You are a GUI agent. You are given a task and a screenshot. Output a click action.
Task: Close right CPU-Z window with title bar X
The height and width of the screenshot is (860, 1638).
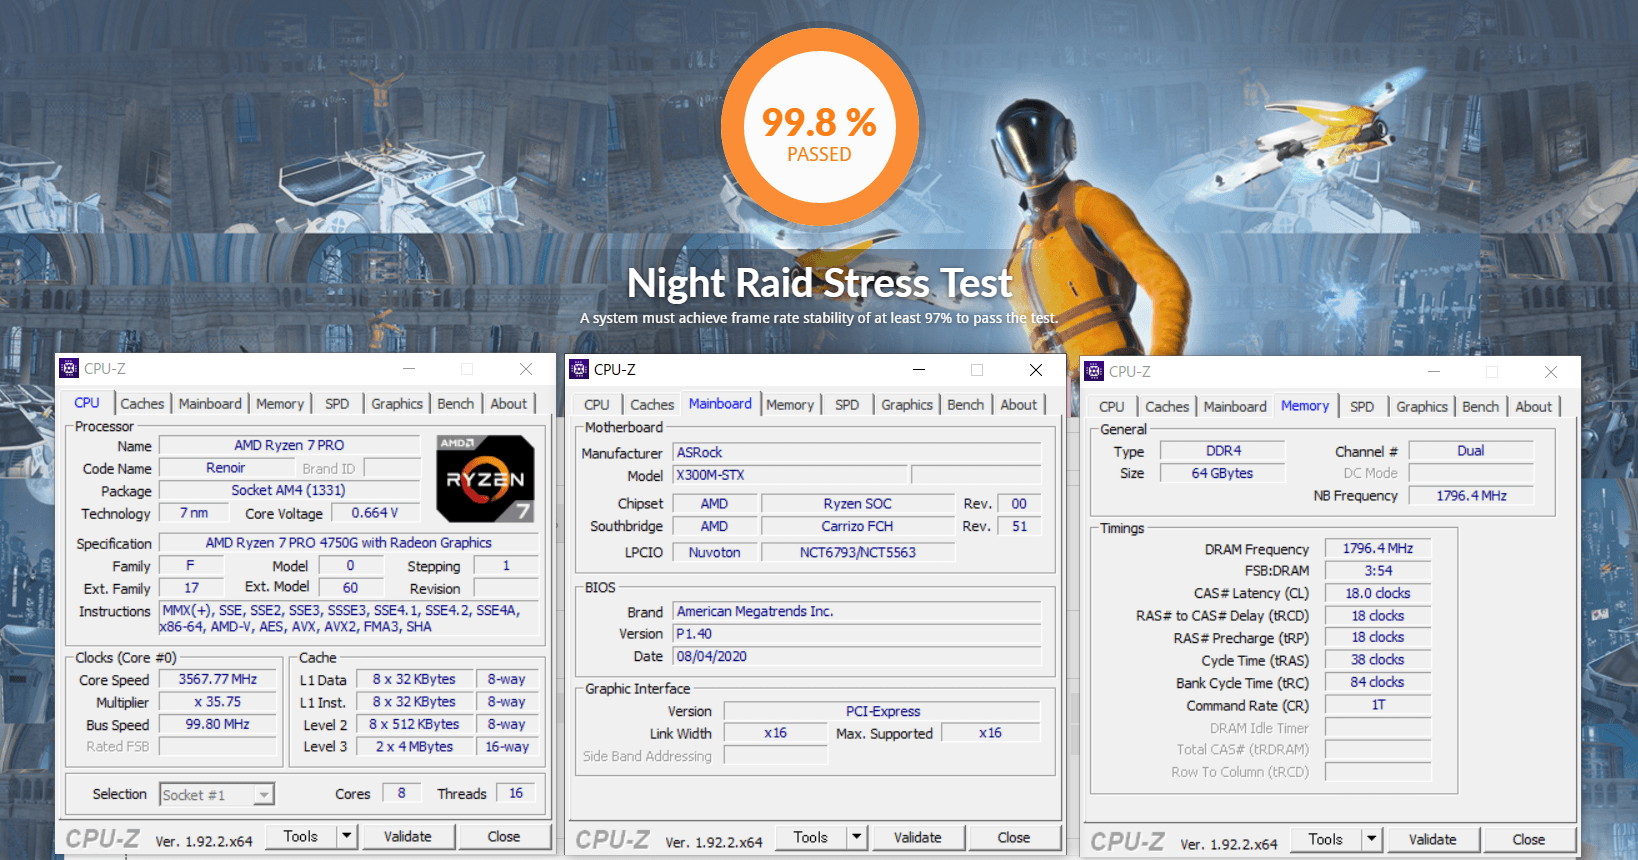tap(1551, 372)
